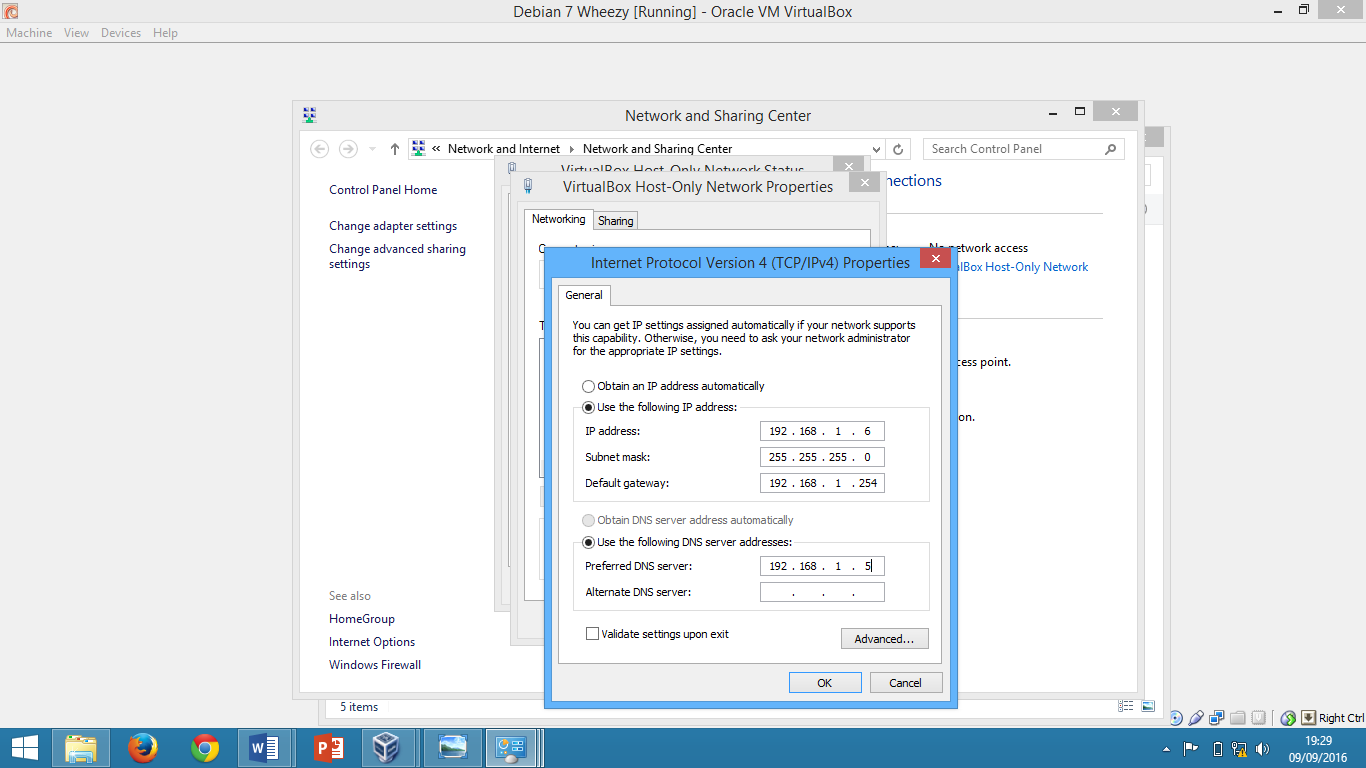The height and width of the screenshot is (768, 1366).
Task: Click the host key arrow icon beside Right Ctrl
Action: [x=1308, y=718]
